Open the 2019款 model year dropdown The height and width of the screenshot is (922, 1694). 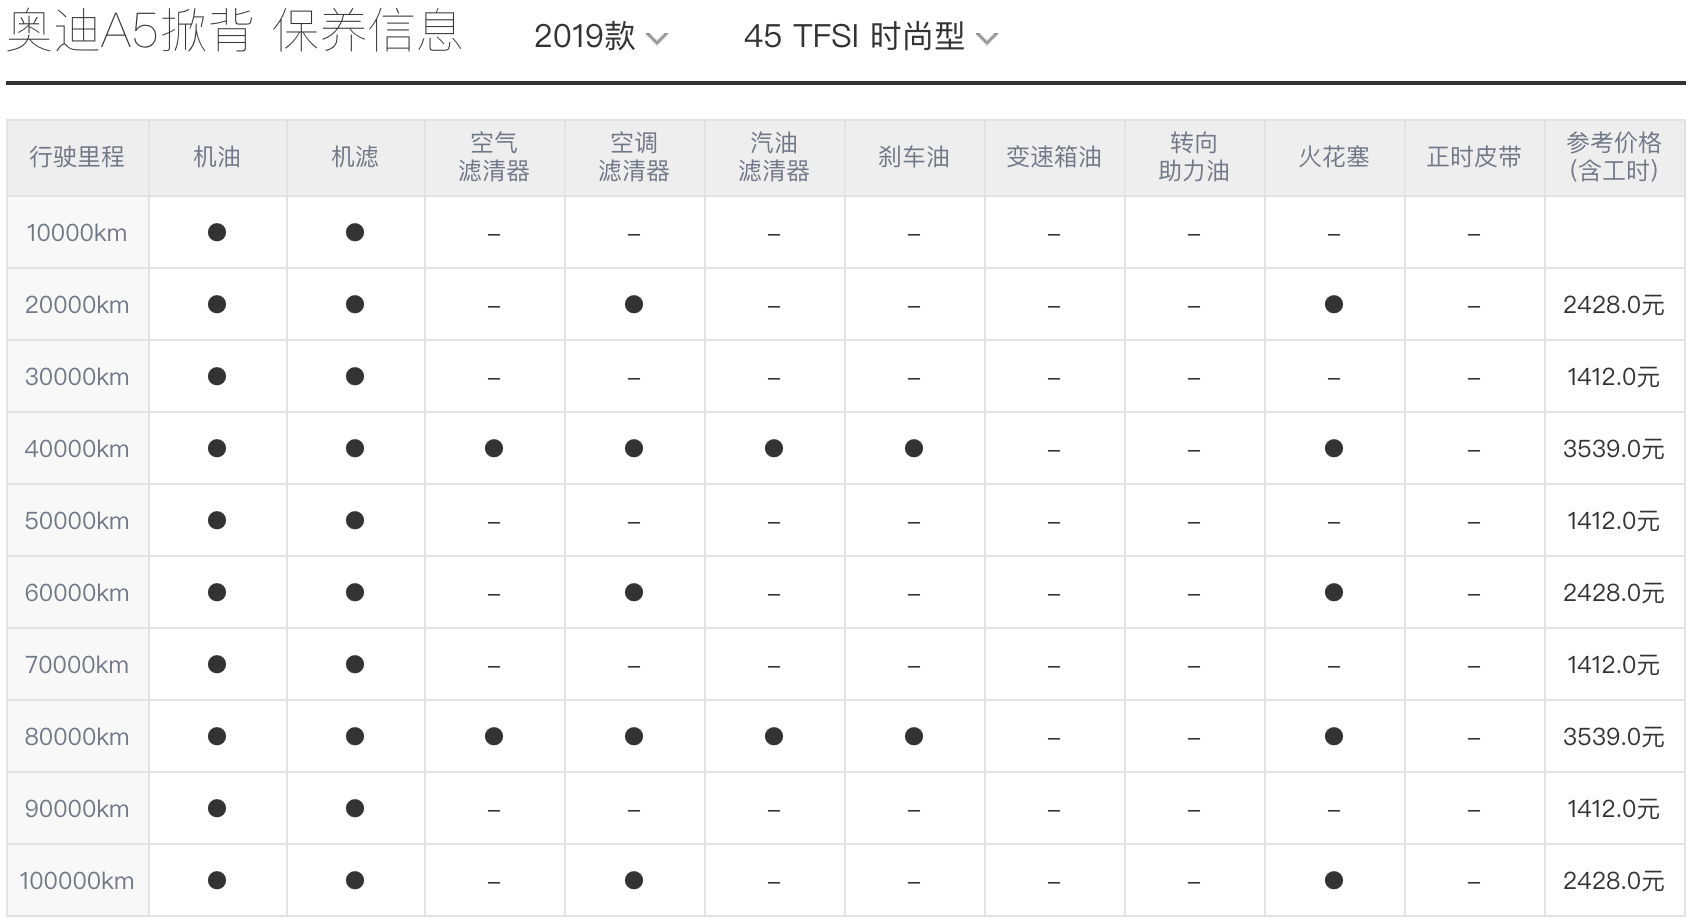[600, 37]
